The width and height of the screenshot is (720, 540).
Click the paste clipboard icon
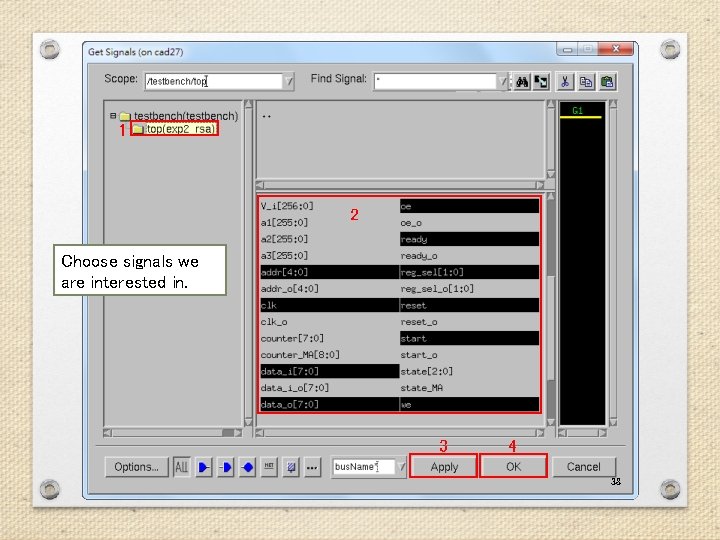607,82
